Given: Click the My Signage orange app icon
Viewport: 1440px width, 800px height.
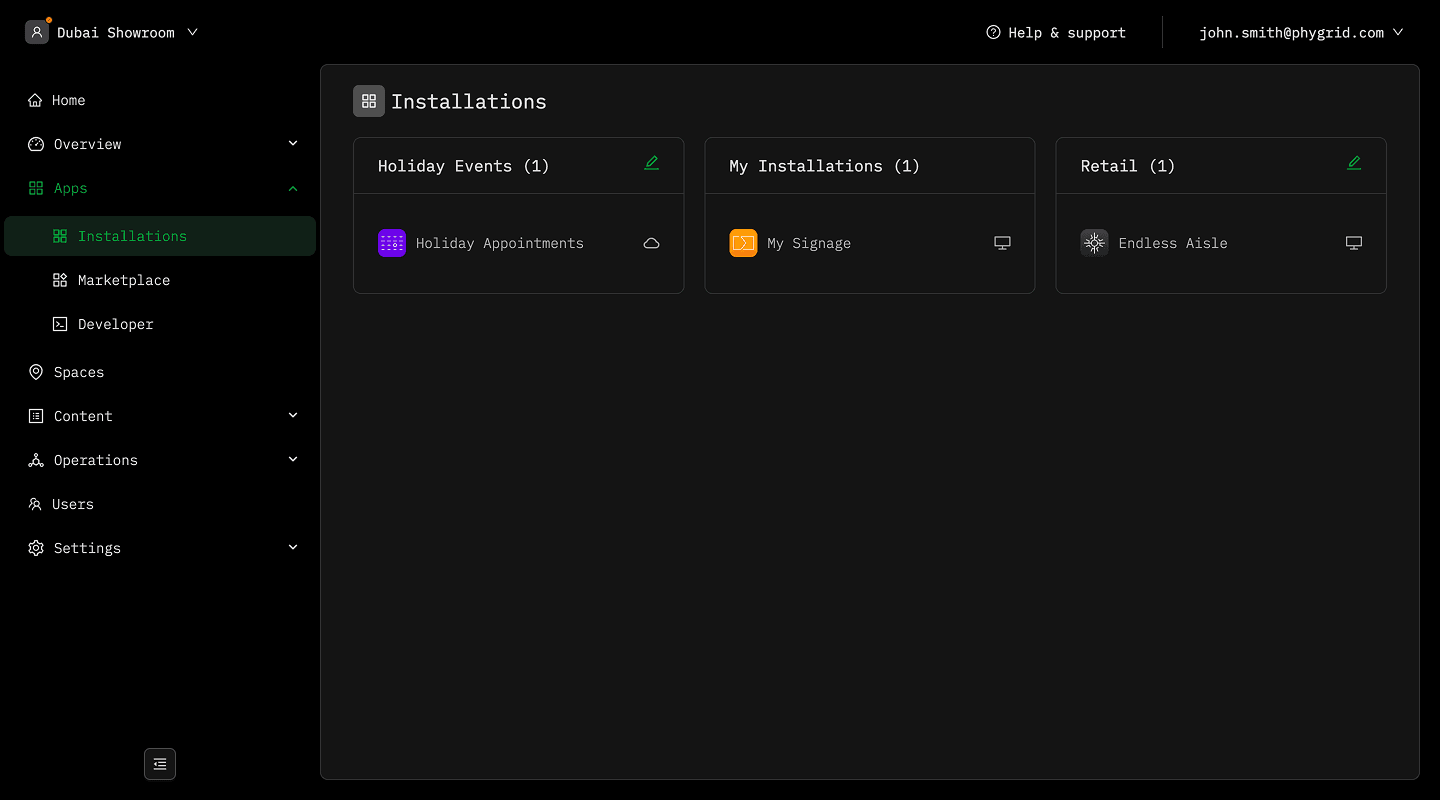Looking at the screenshot, I should (743, 243).
